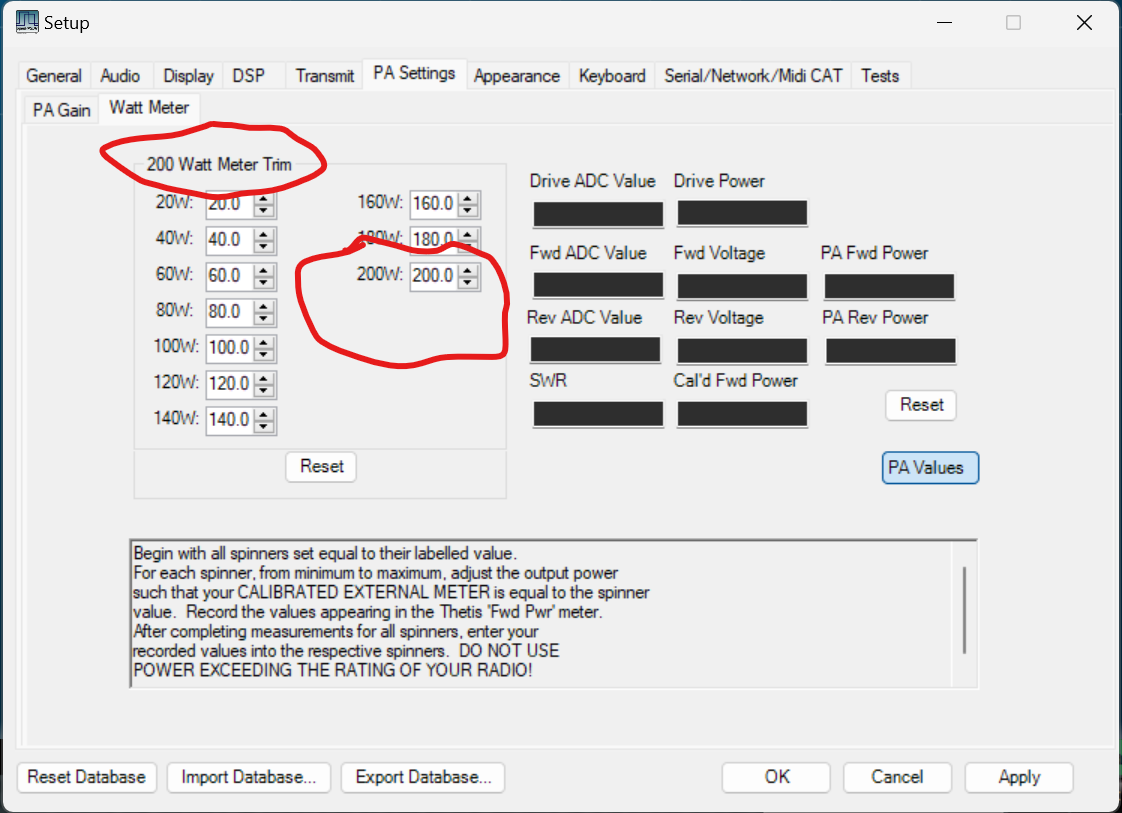
Task: Click Reset near PA Rev Power
Action: pos(920,405)
